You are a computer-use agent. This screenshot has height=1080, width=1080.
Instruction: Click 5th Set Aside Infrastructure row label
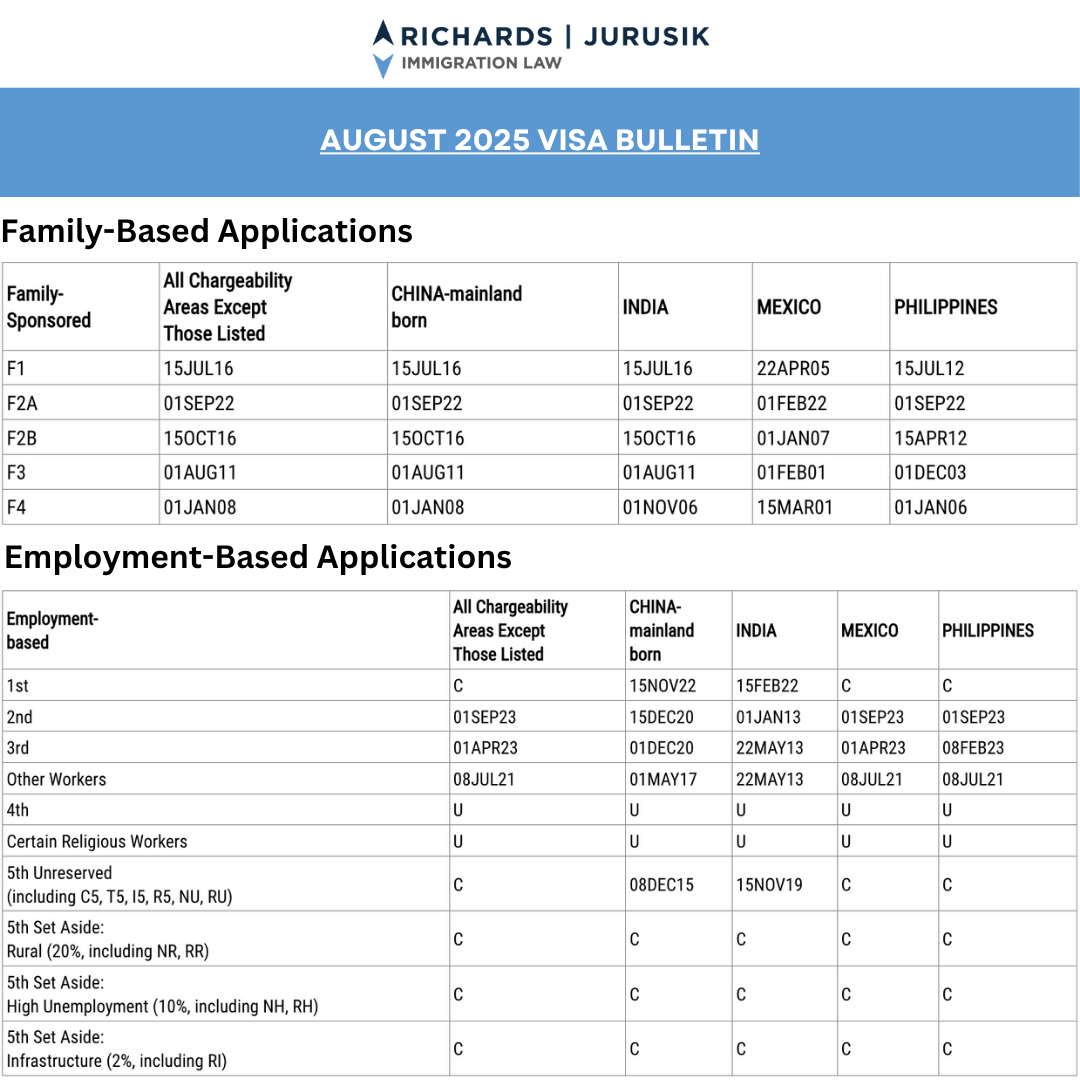click(116, 1049)
